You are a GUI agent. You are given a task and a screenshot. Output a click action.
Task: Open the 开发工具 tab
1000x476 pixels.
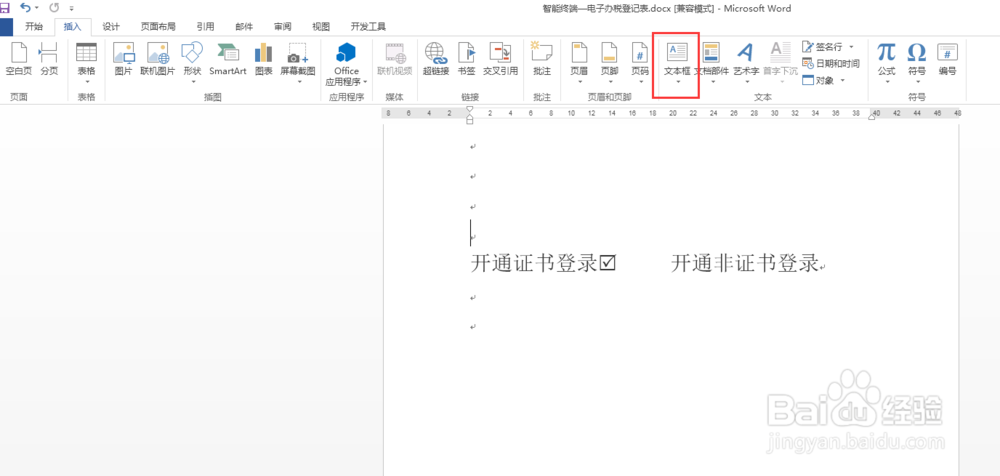pyautogui.click(x=368, y=27)
